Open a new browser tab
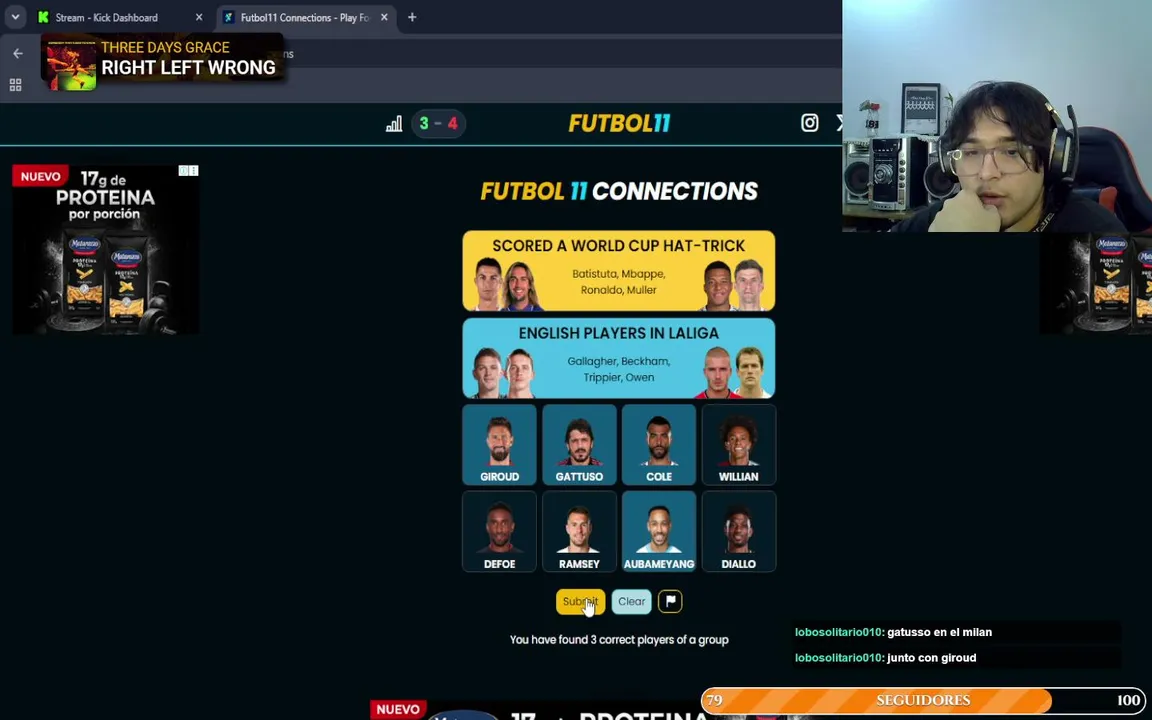The width and height of the screenshot is (1152, 720). click(x=412, y=17)
